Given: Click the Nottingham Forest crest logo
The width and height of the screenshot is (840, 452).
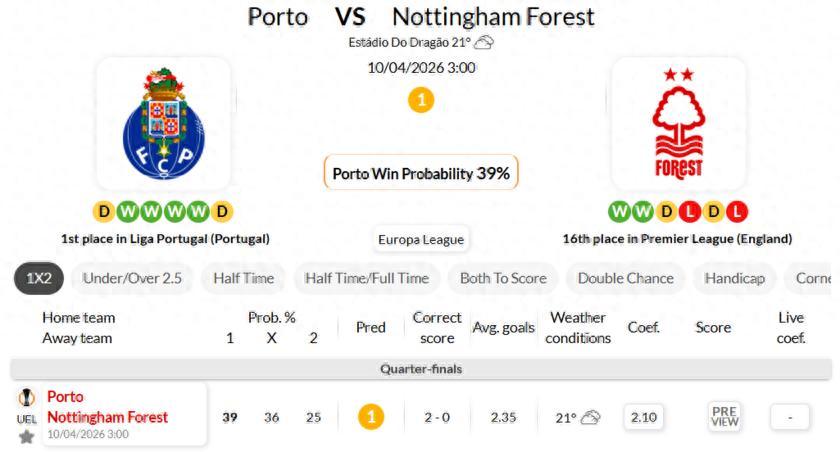Looking at the screenshot, I should pyautogui.click(x=678, y=125).
